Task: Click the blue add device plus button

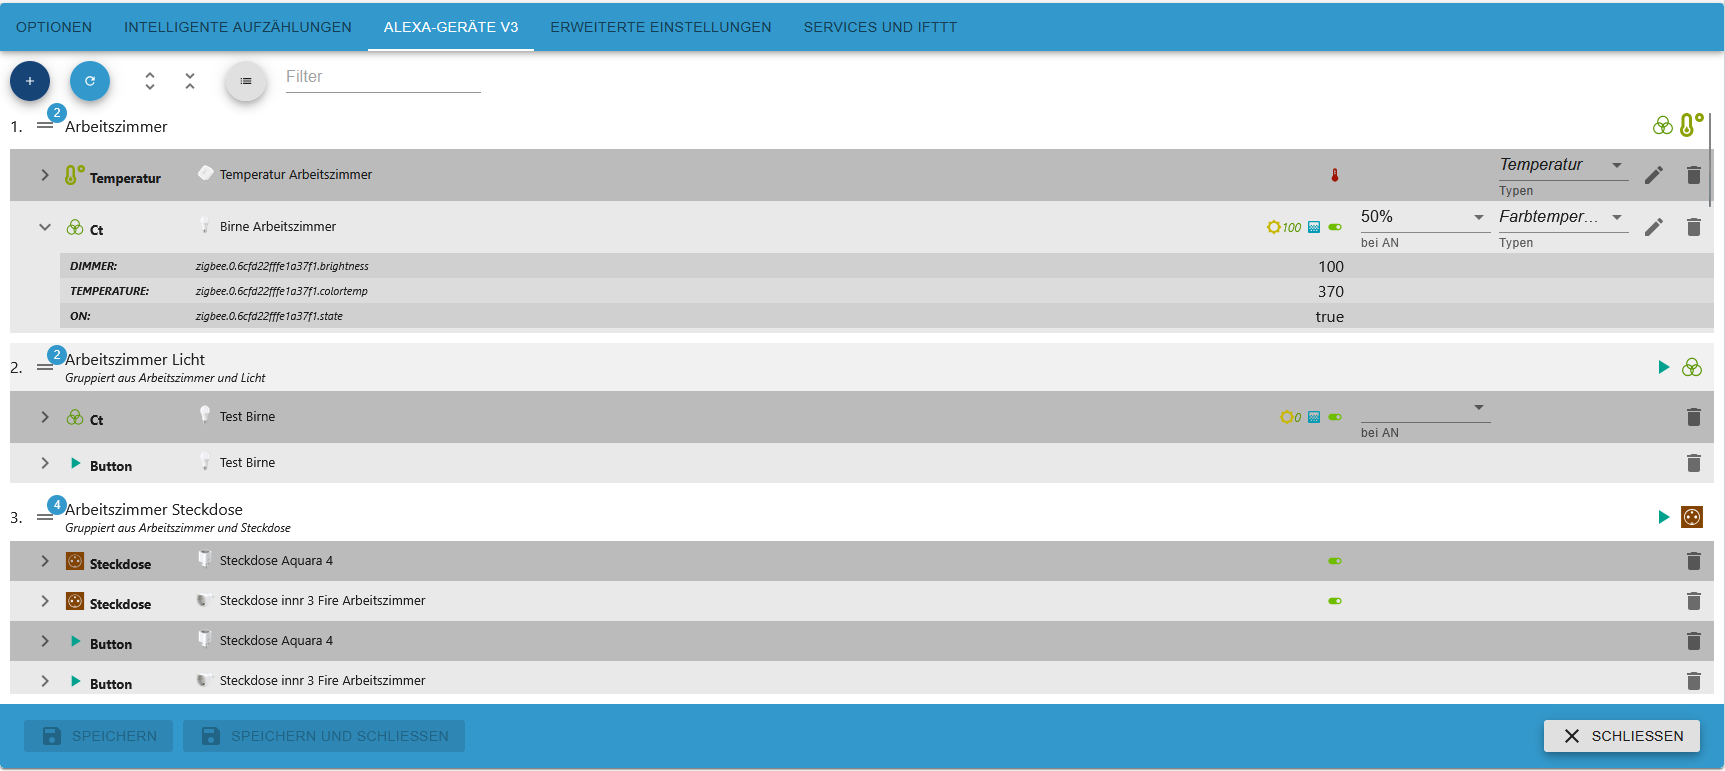Action: [30, 81]
